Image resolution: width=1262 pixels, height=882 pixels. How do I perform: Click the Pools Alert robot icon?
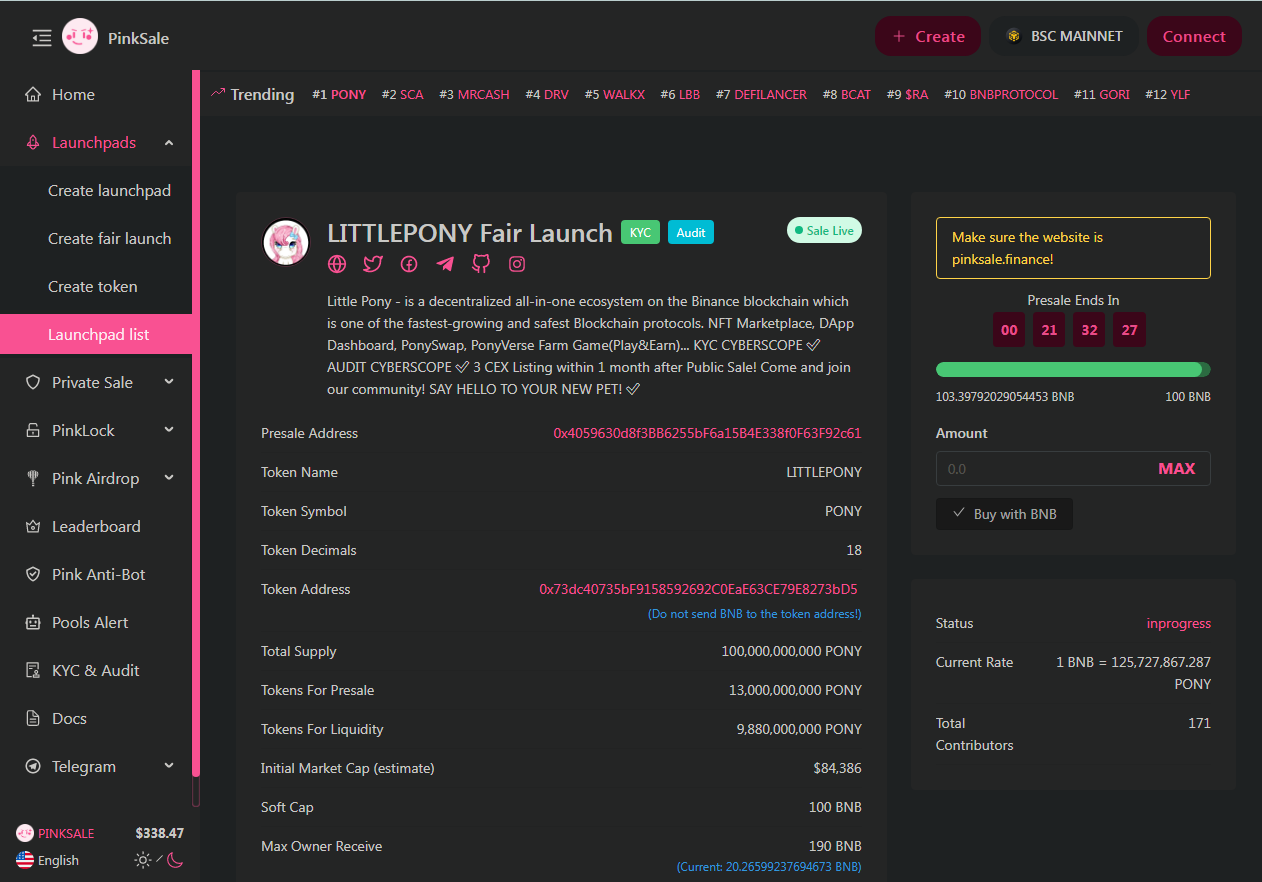pyautogui.click(x=33, y=623)
